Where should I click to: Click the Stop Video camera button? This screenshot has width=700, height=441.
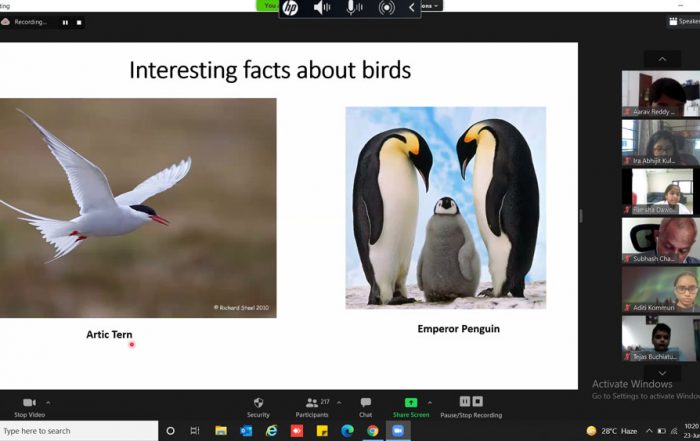[29, 408]
